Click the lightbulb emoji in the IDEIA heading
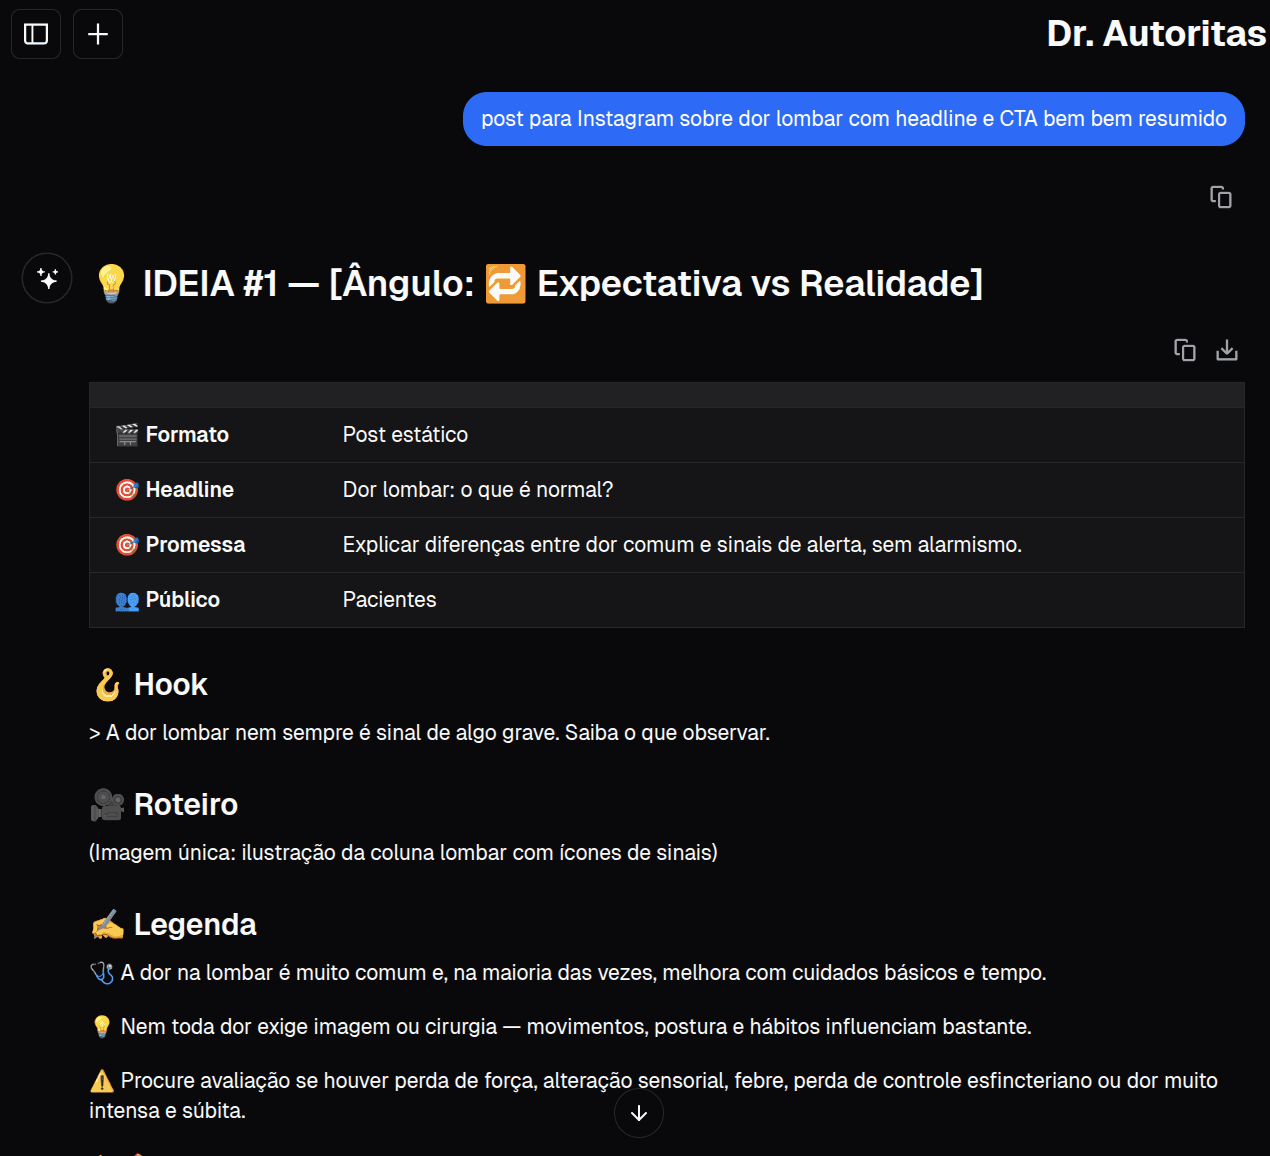 point(111,283)
